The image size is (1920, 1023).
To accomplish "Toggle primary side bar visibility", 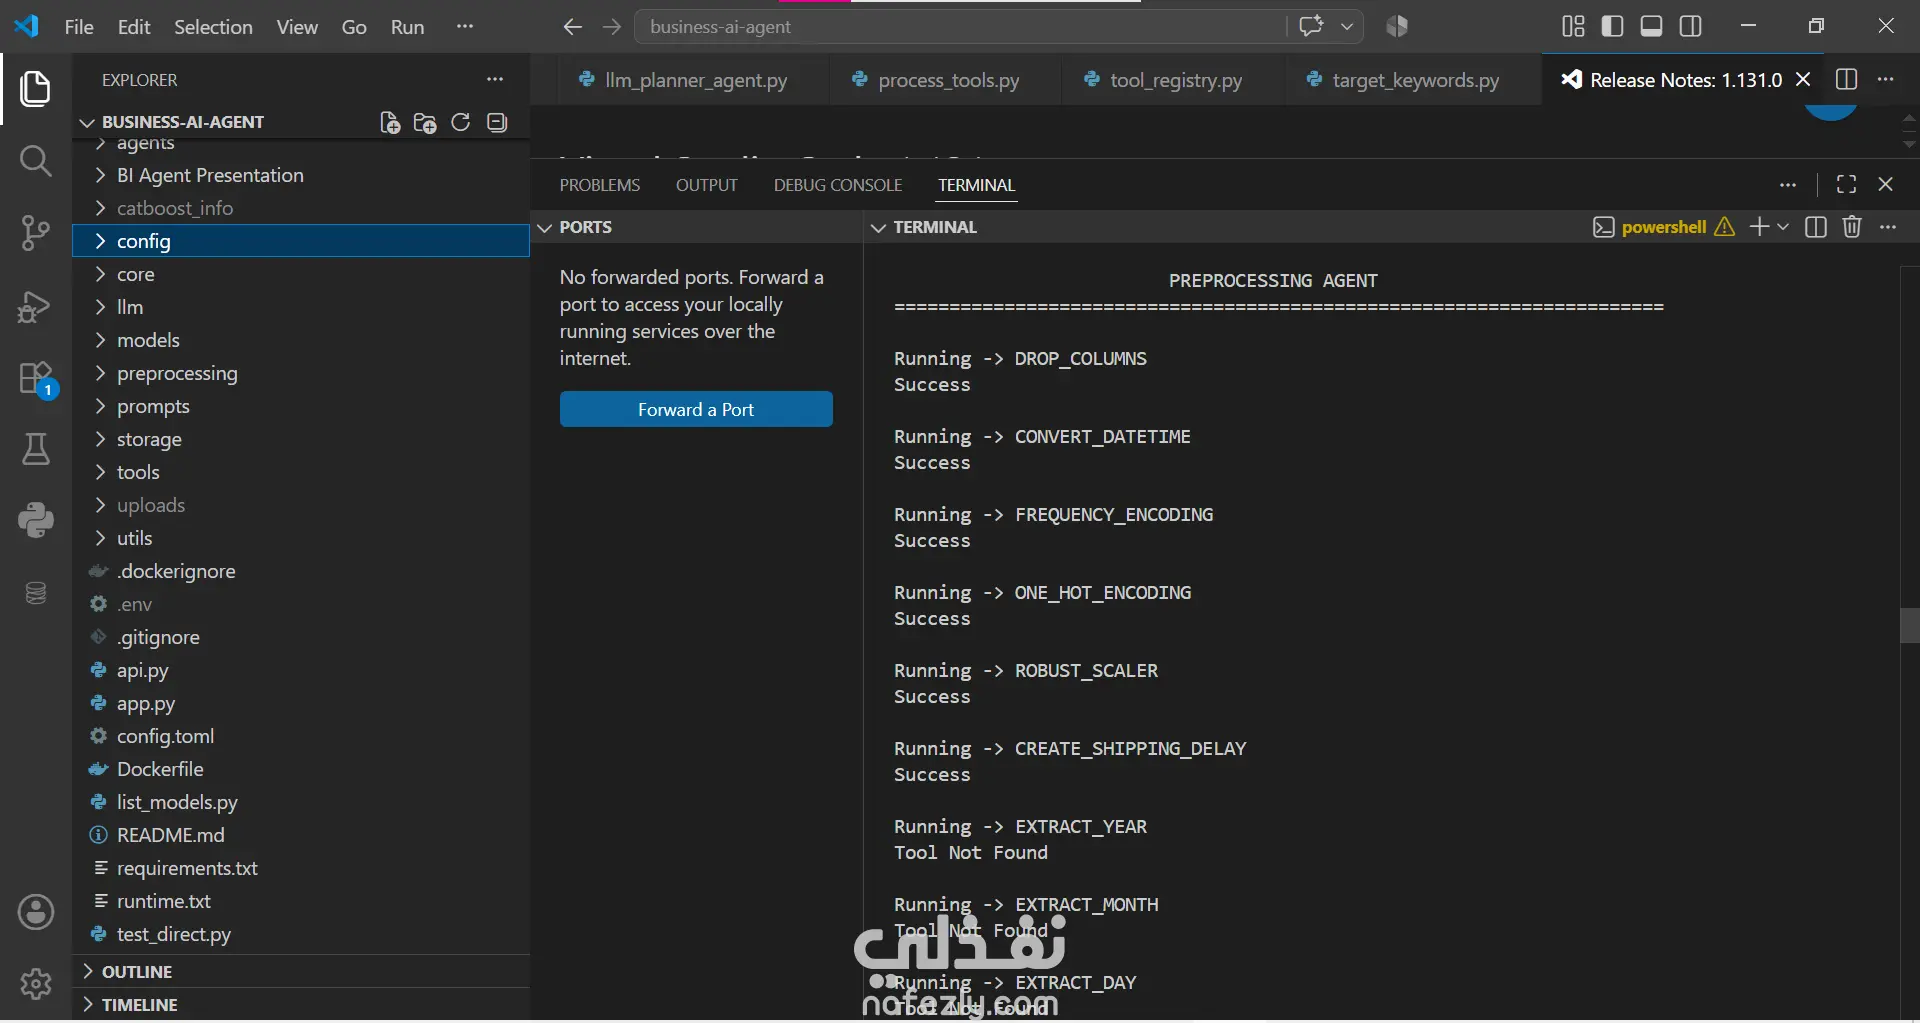I will [1612, 26].
